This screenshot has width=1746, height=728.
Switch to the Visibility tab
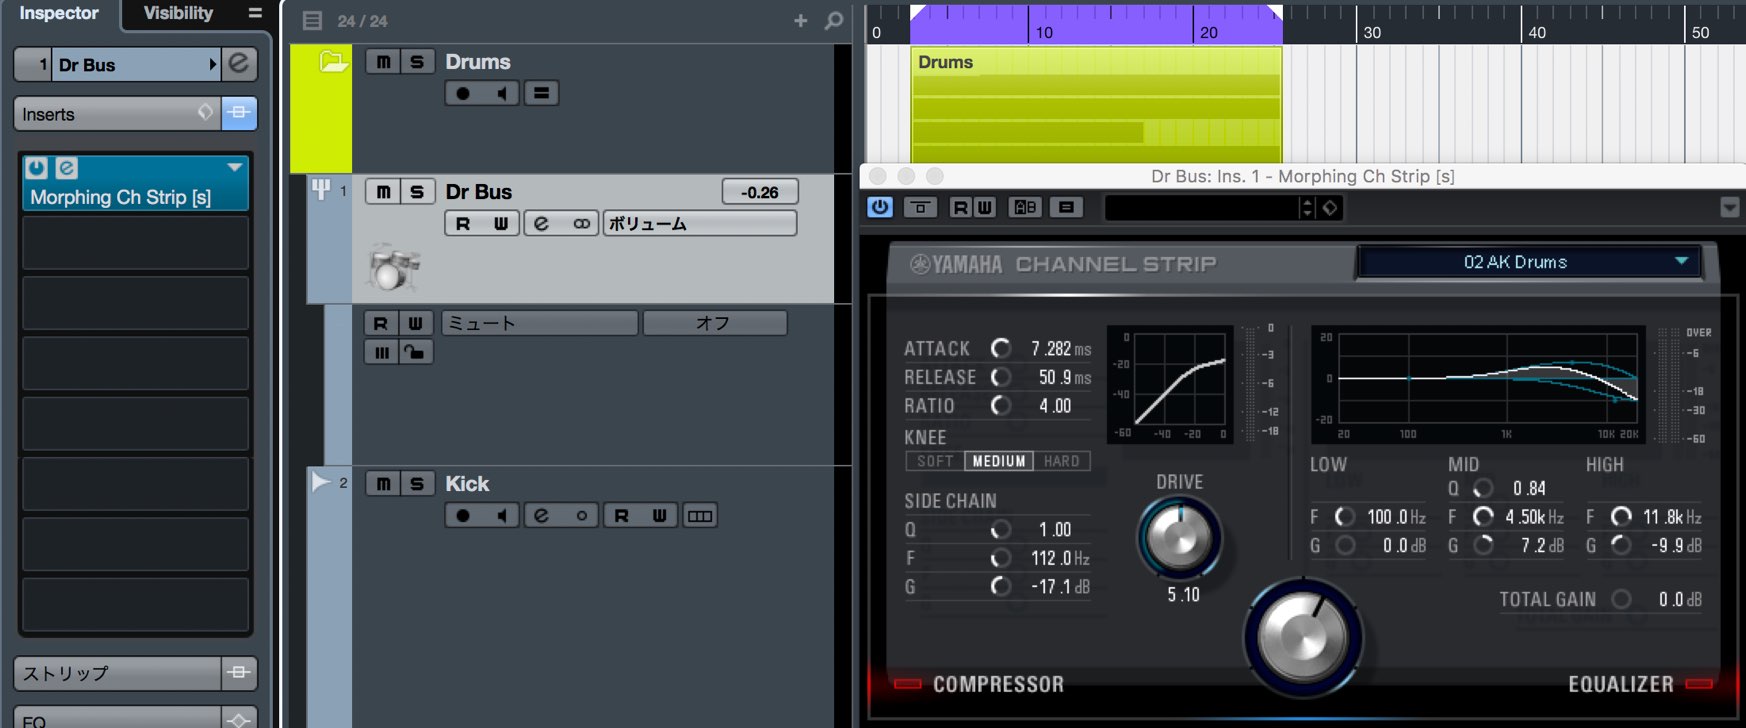click(178, 13)
